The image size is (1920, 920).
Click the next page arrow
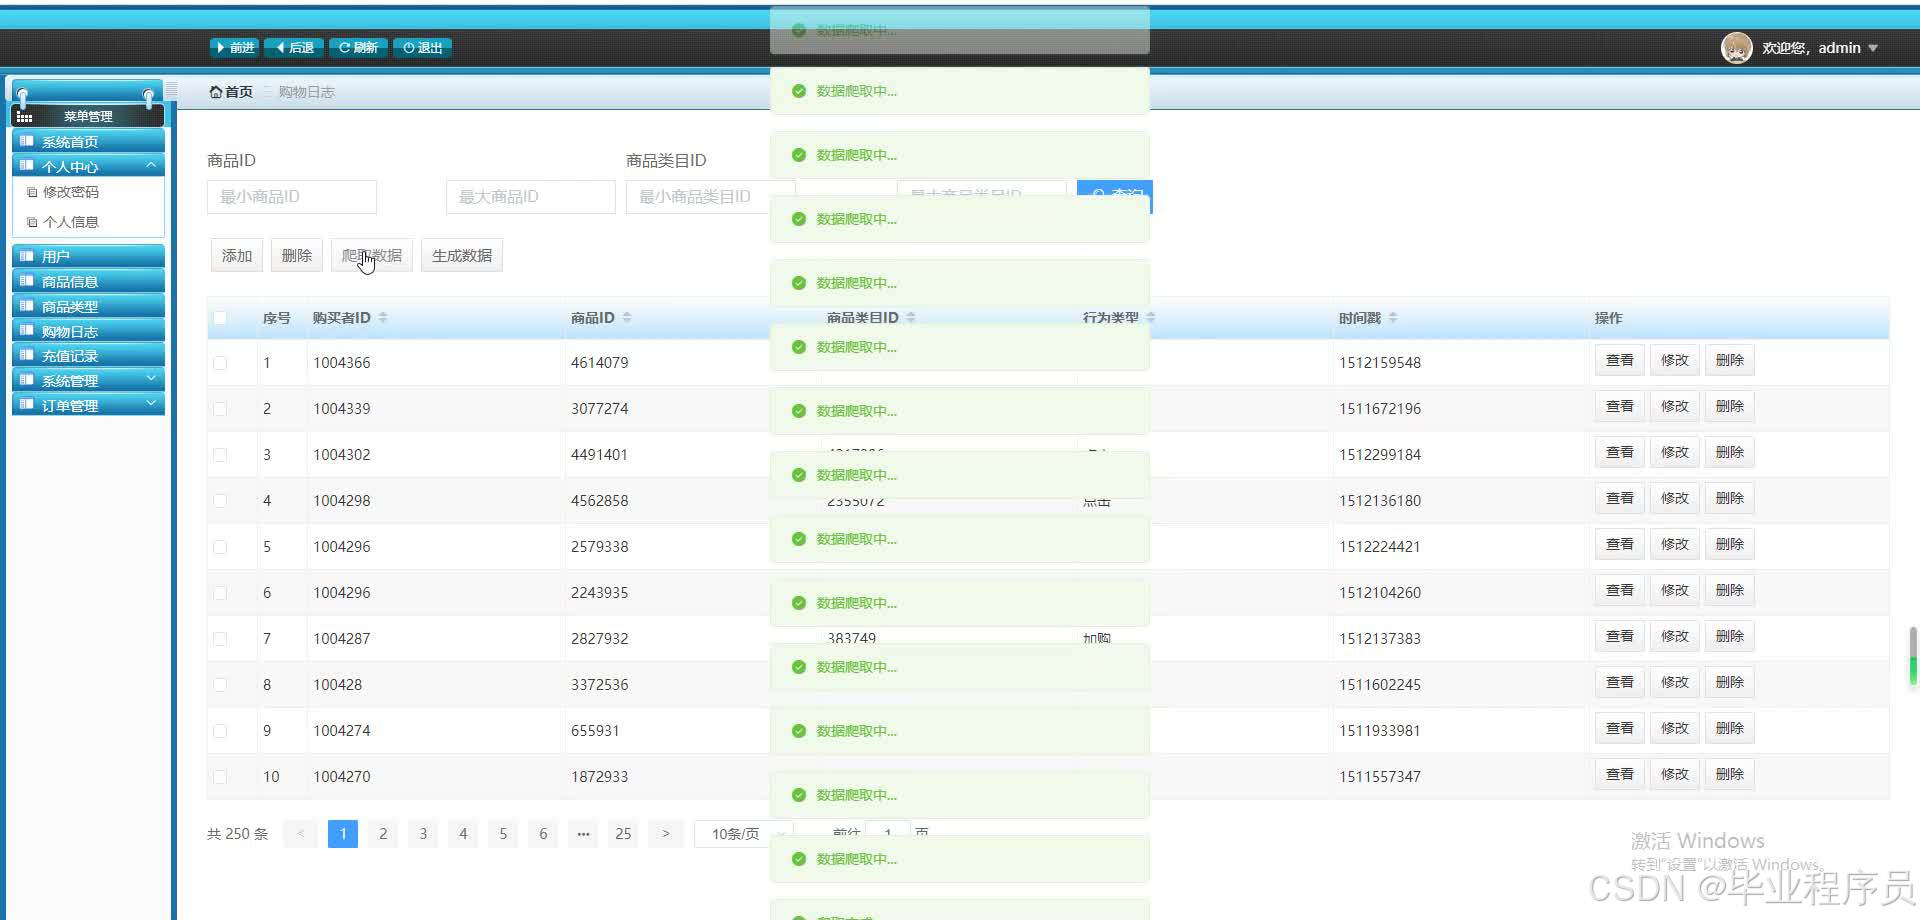coord(665,834)
